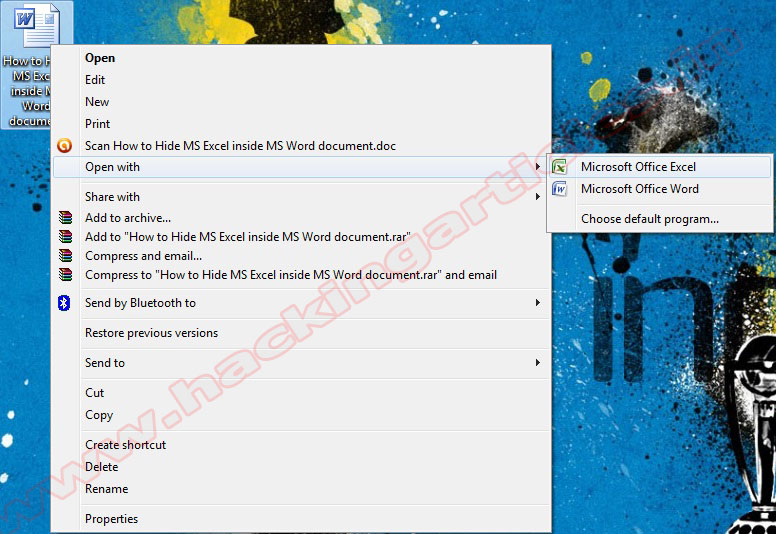Click the Bluetooth icon in context menu

pos(64,302)
